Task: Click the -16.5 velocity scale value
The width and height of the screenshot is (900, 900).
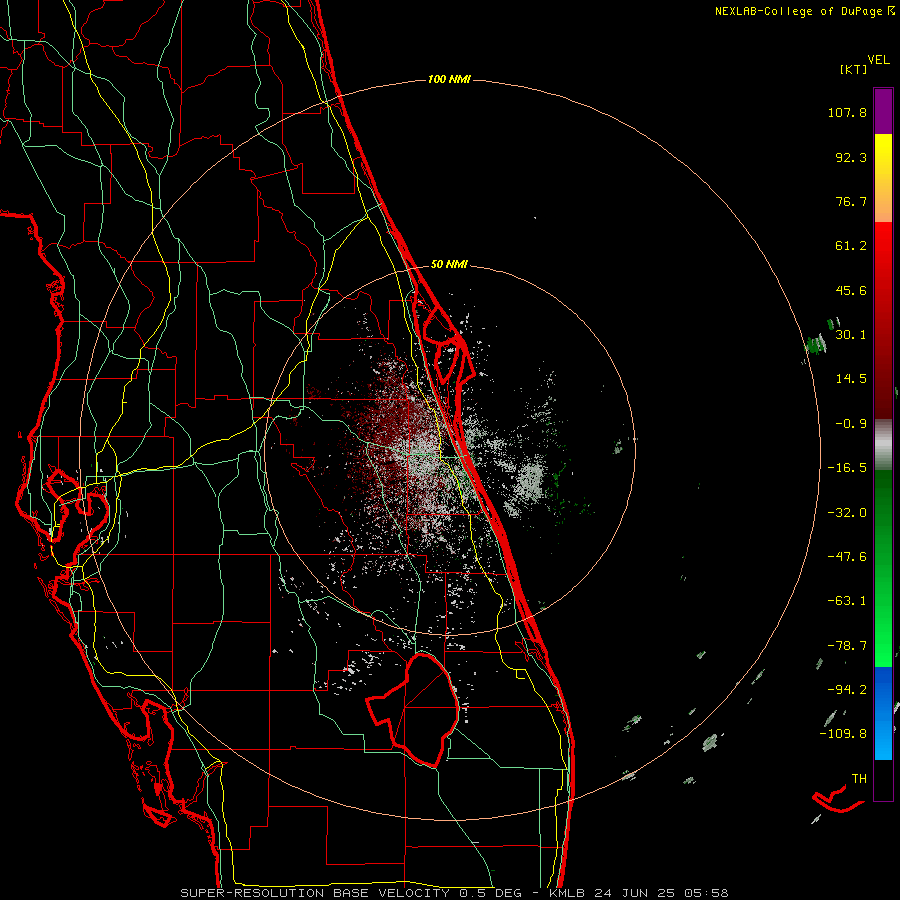Action: pyautogui.click(x=847, y=468)
